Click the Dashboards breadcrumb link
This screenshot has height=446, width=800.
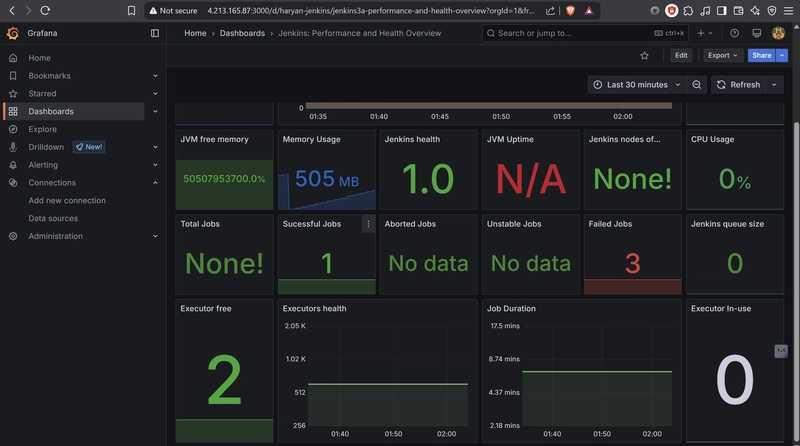point(243,33)
